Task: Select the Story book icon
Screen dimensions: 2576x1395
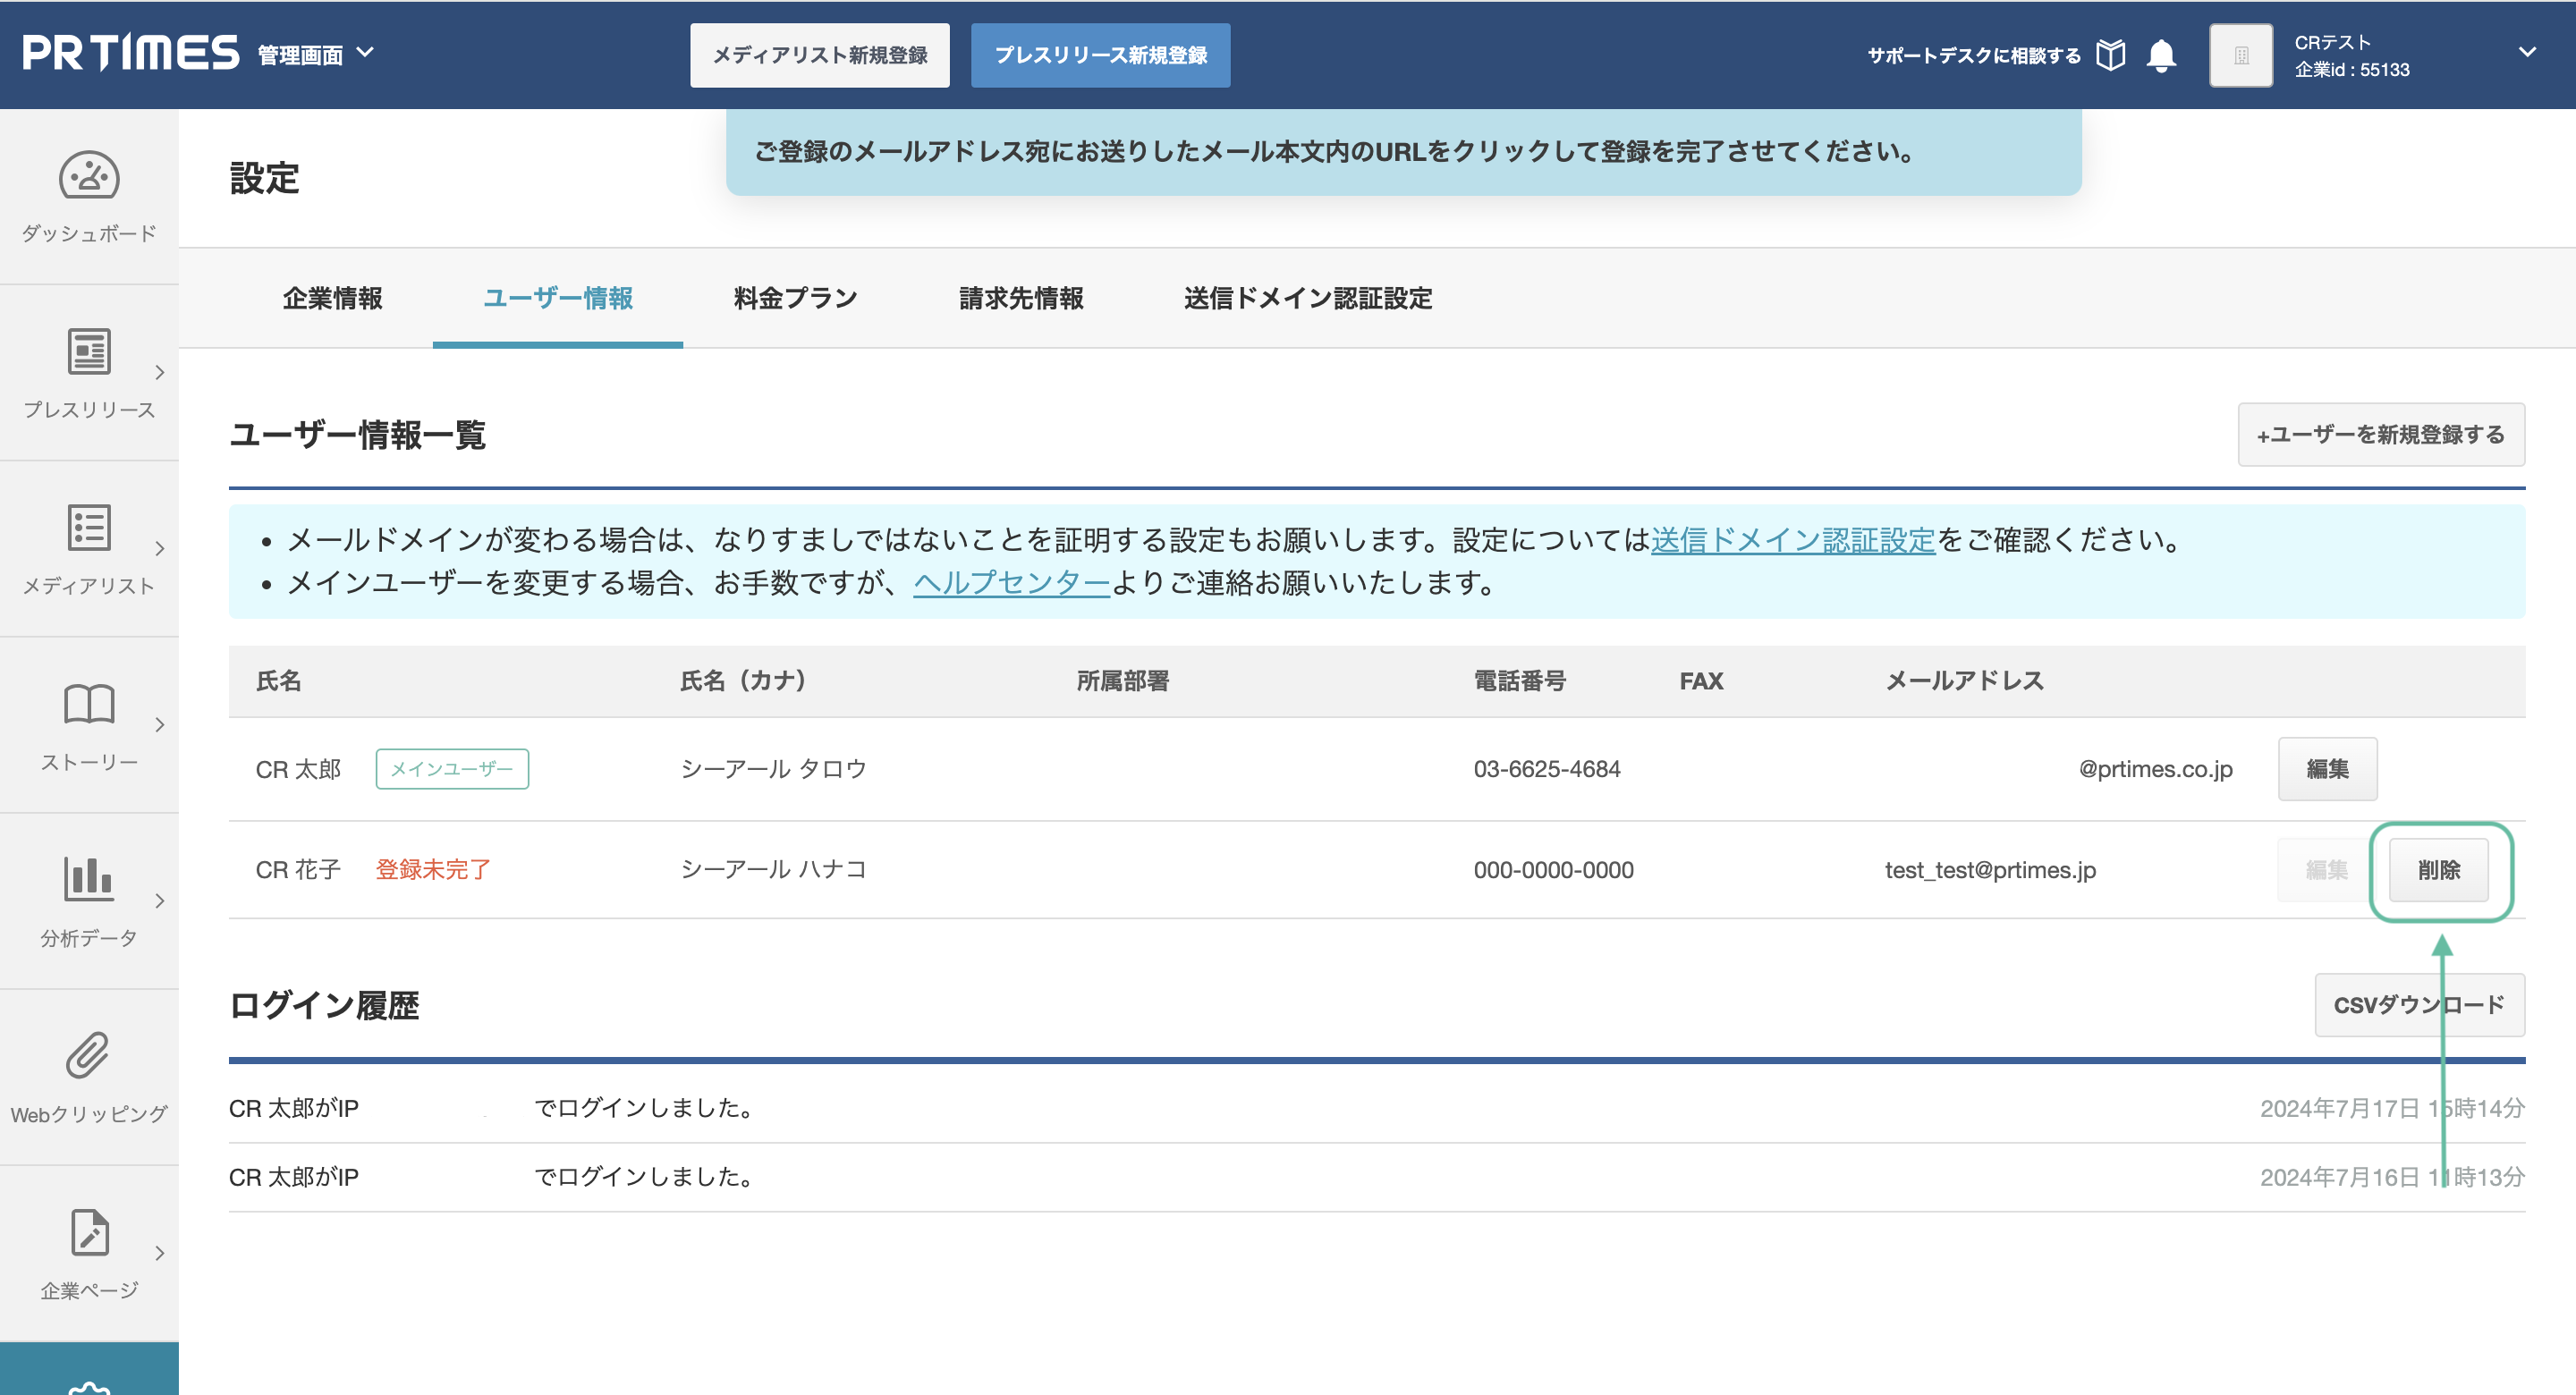Action: coord(89,704)
